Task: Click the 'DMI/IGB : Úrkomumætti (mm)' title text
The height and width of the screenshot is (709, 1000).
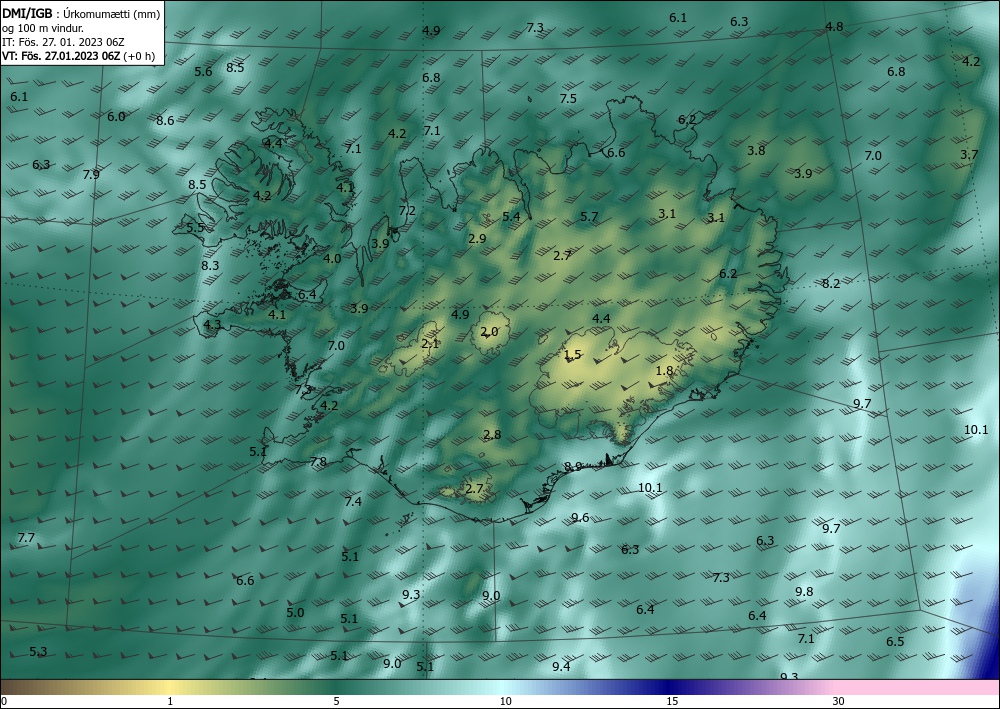Action: (81, 14)
